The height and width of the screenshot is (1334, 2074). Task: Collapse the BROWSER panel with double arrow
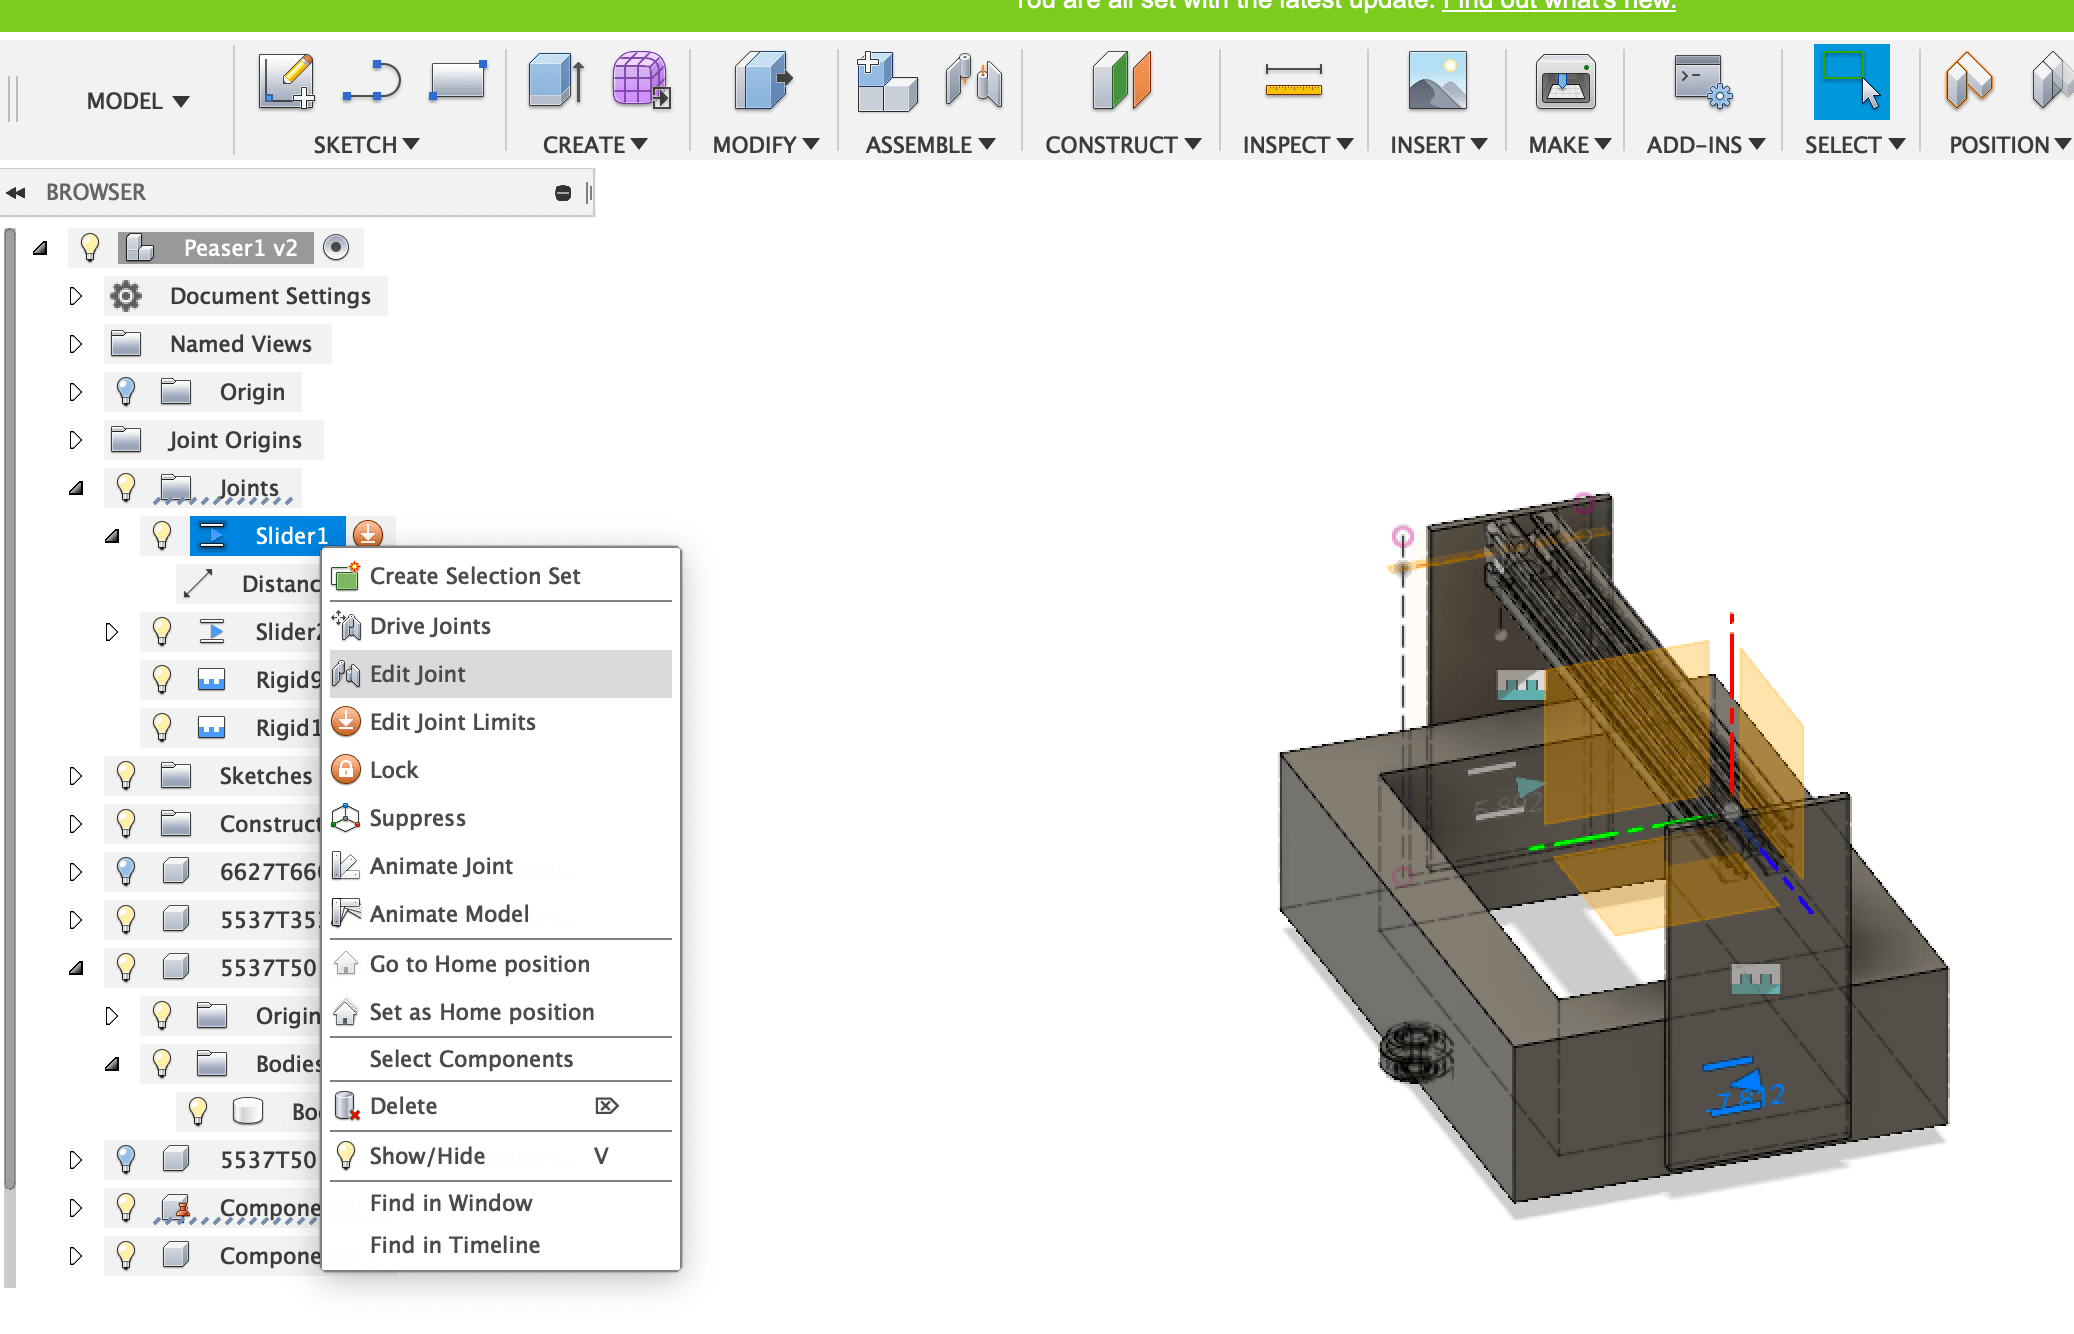coord(16,192)
